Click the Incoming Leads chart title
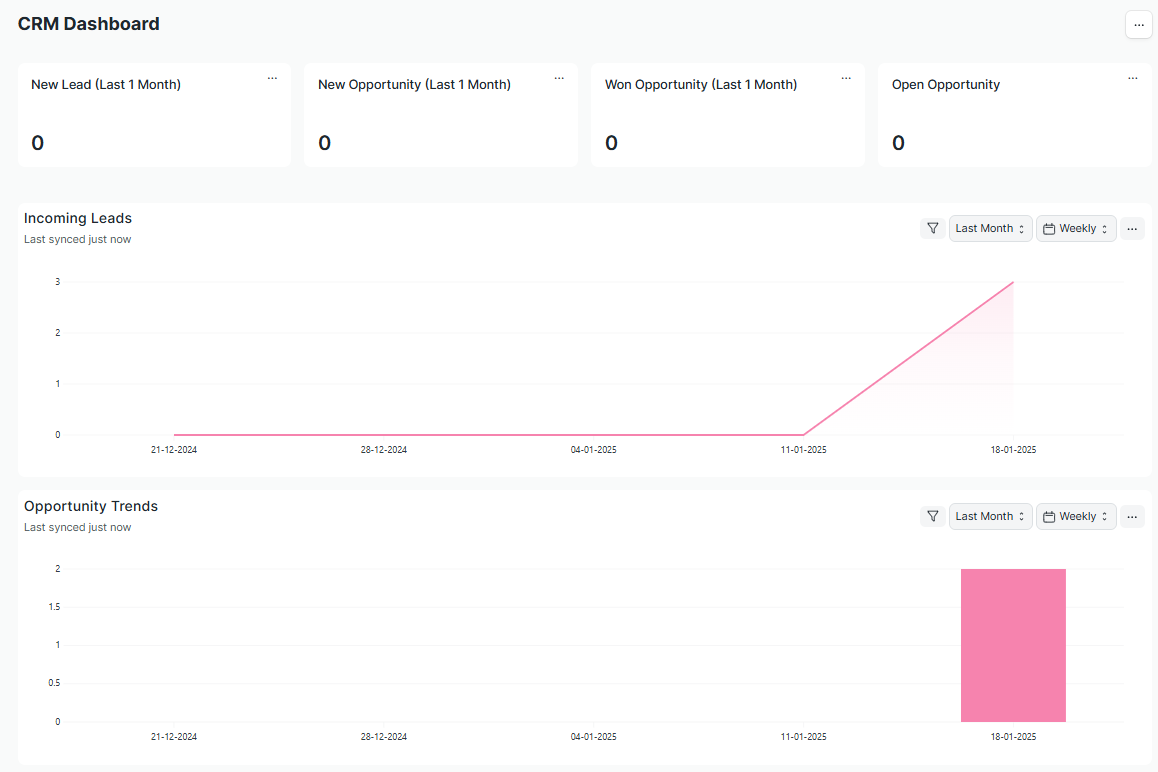Viewport: 1158px width, 772px height. 78,218
